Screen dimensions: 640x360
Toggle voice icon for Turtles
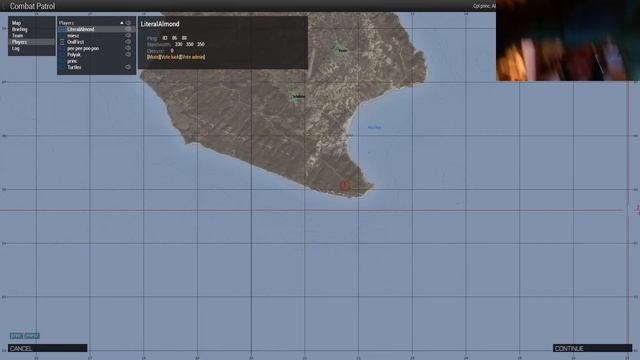coord(128,67)
